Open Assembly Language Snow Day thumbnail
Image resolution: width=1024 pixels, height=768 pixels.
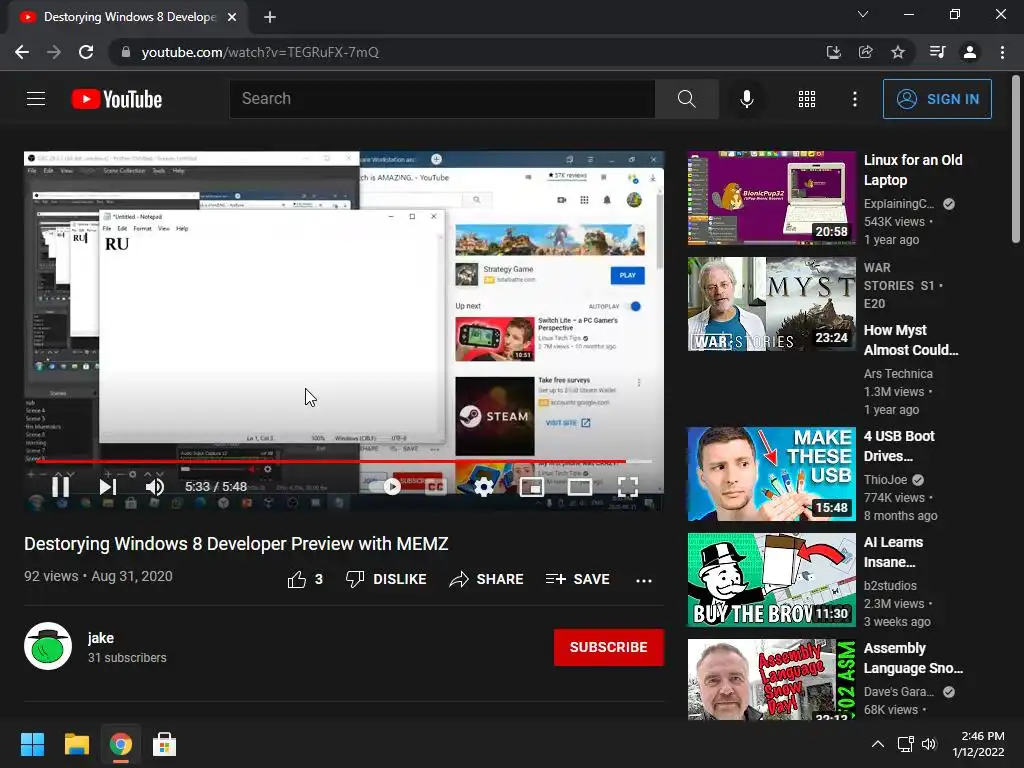pos(771,679)
